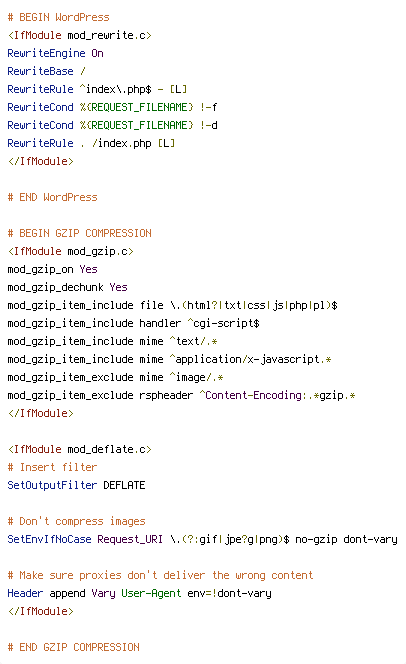Click the '# END WordPress' comment
Screen dimensions: 406x664
52,197
